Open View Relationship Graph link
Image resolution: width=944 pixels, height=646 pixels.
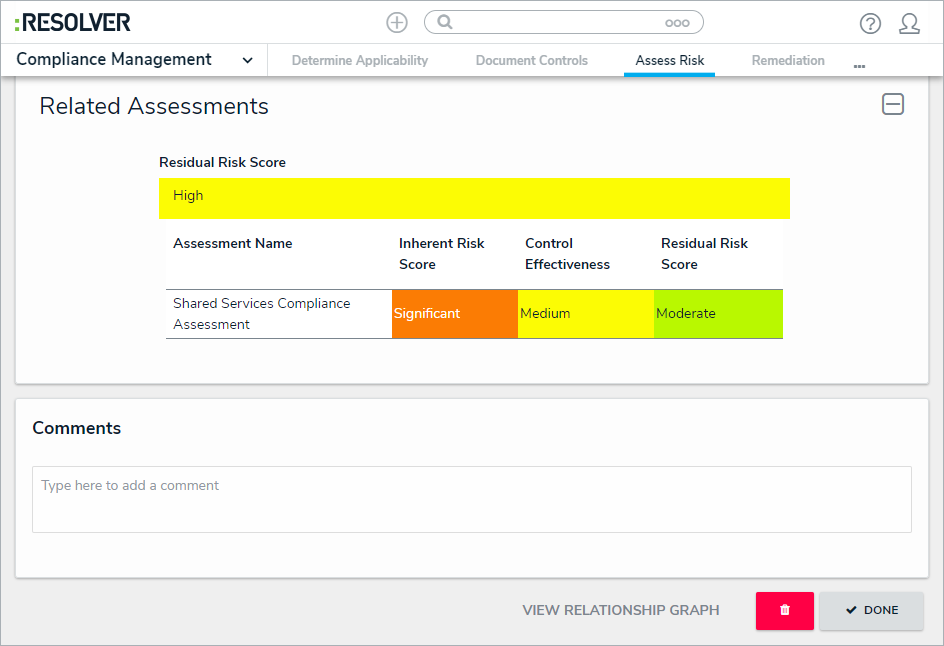coord(620,610)
